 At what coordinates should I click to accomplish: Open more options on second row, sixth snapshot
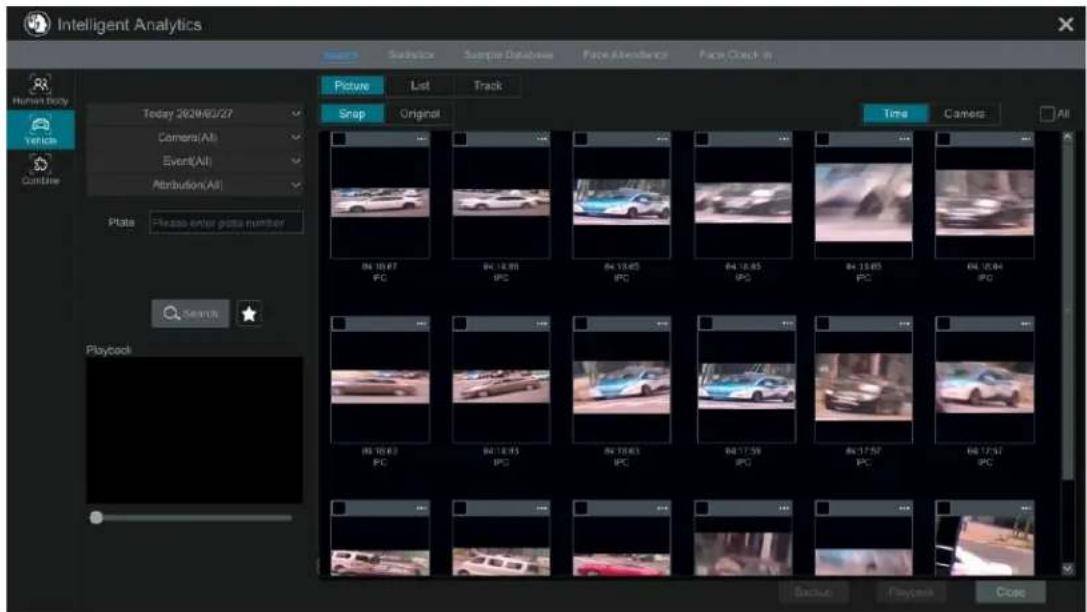[1025, 324]
